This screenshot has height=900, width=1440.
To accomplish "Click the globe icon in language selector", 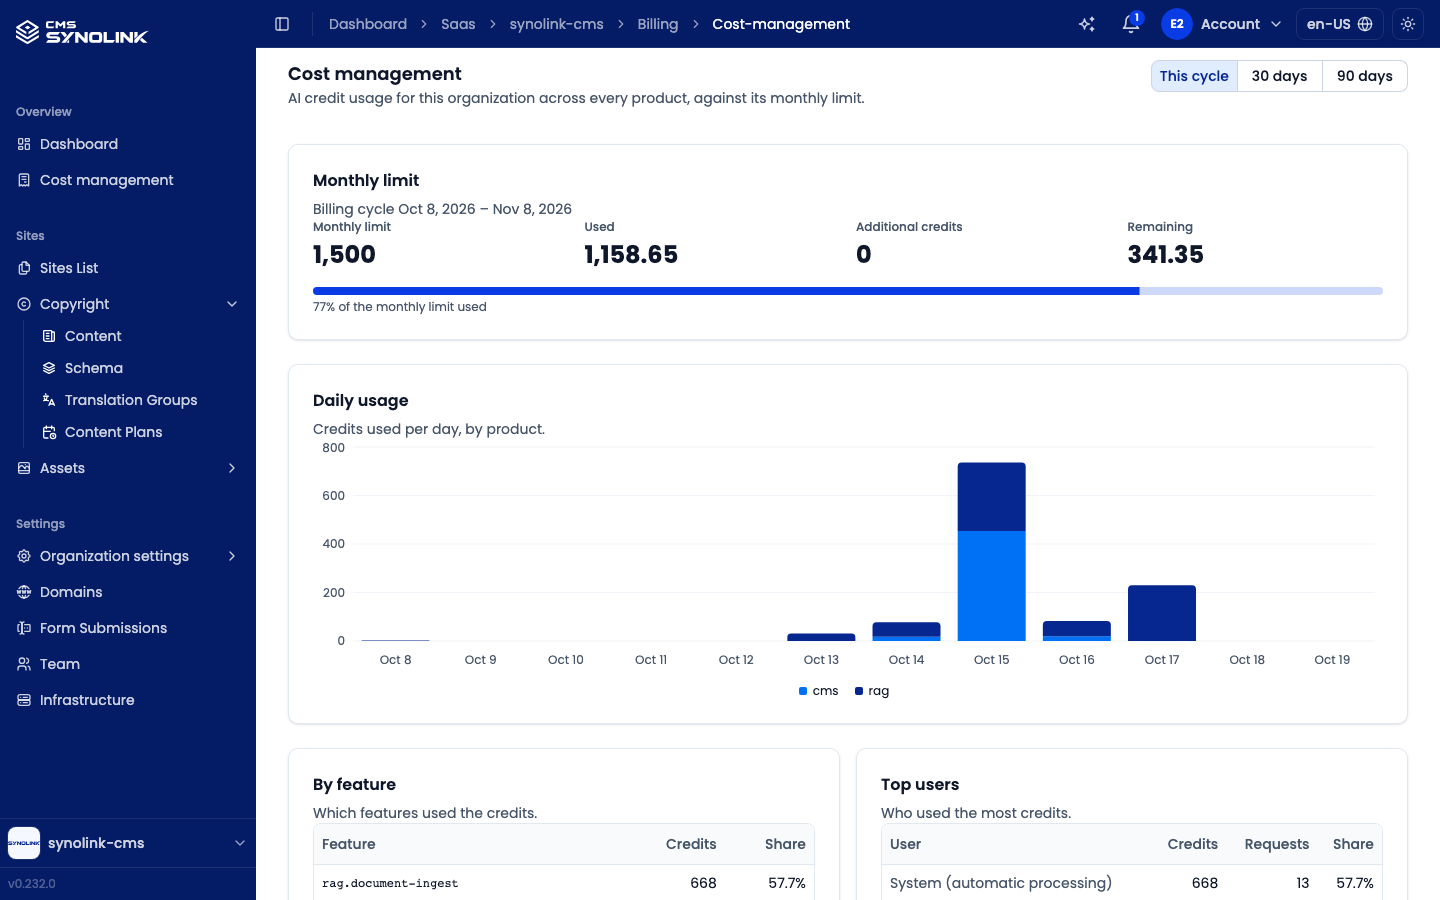I will click(x=1365, y=24).
